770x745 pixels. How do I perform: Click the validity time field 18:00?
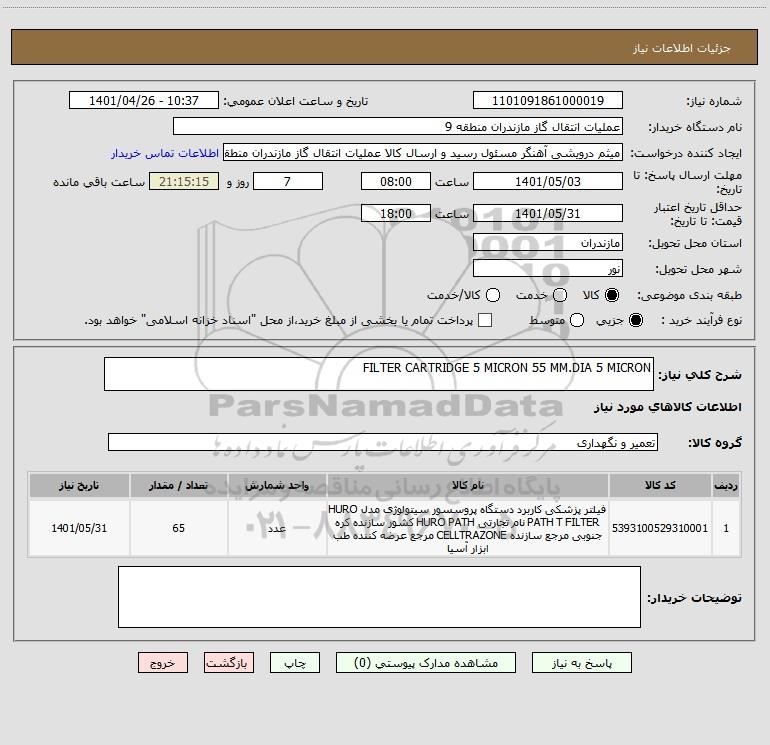(396, 213)
